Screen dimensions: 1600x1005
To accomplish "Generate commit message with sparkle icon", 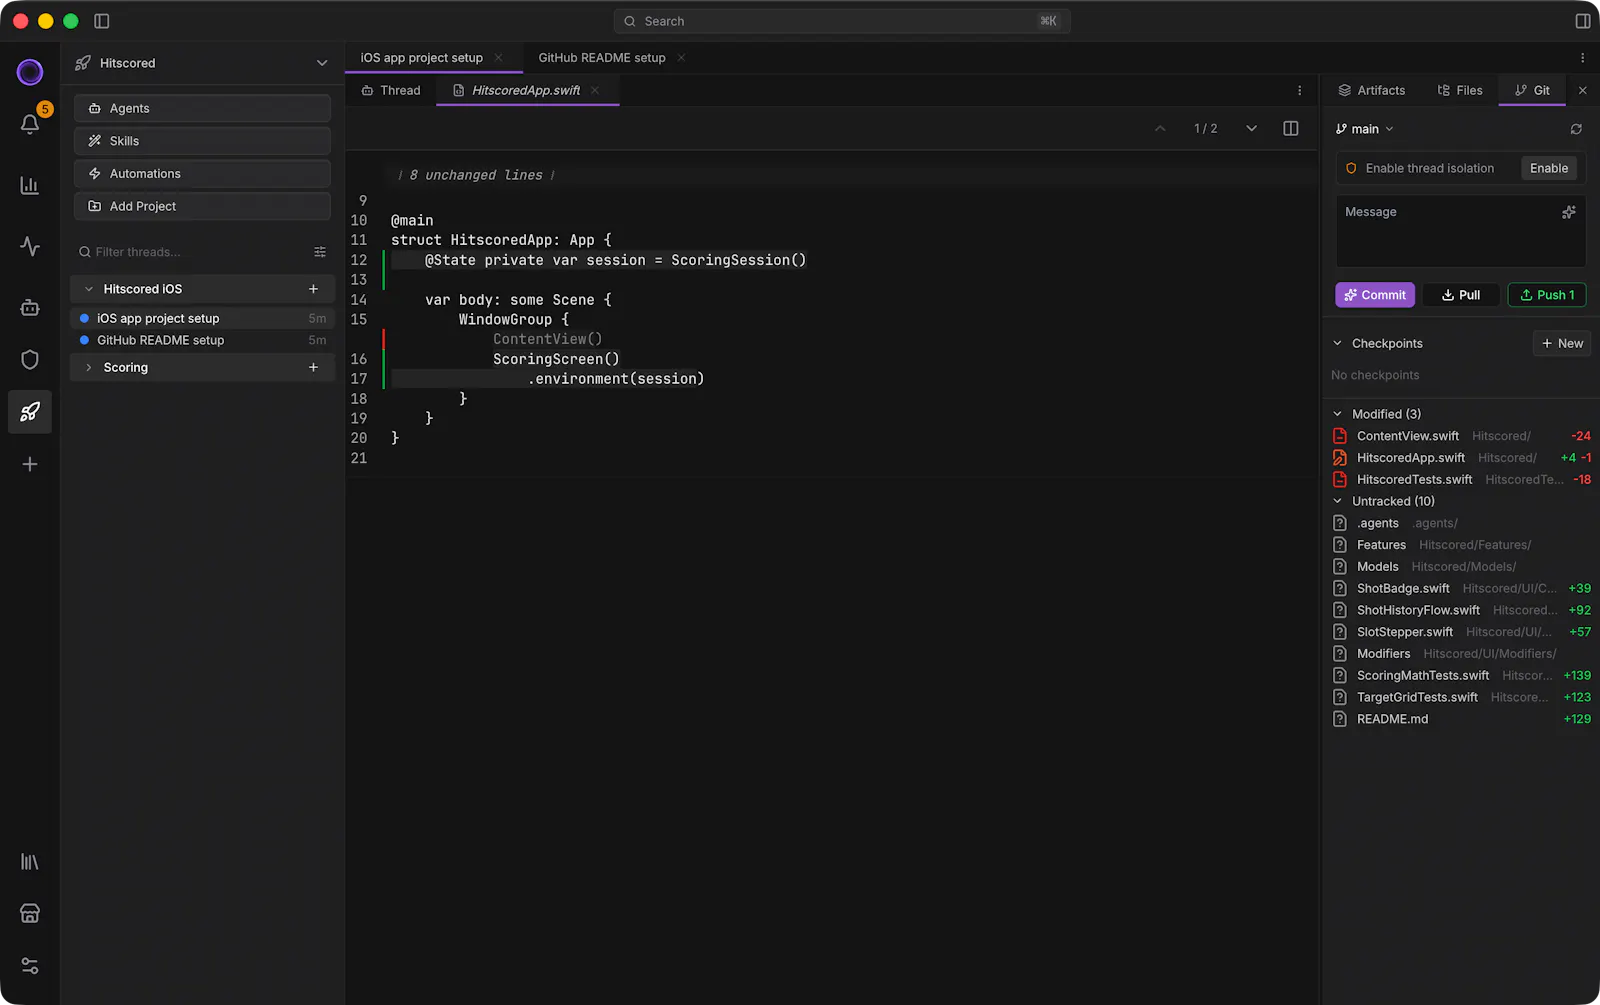I will pos(1568,212).
